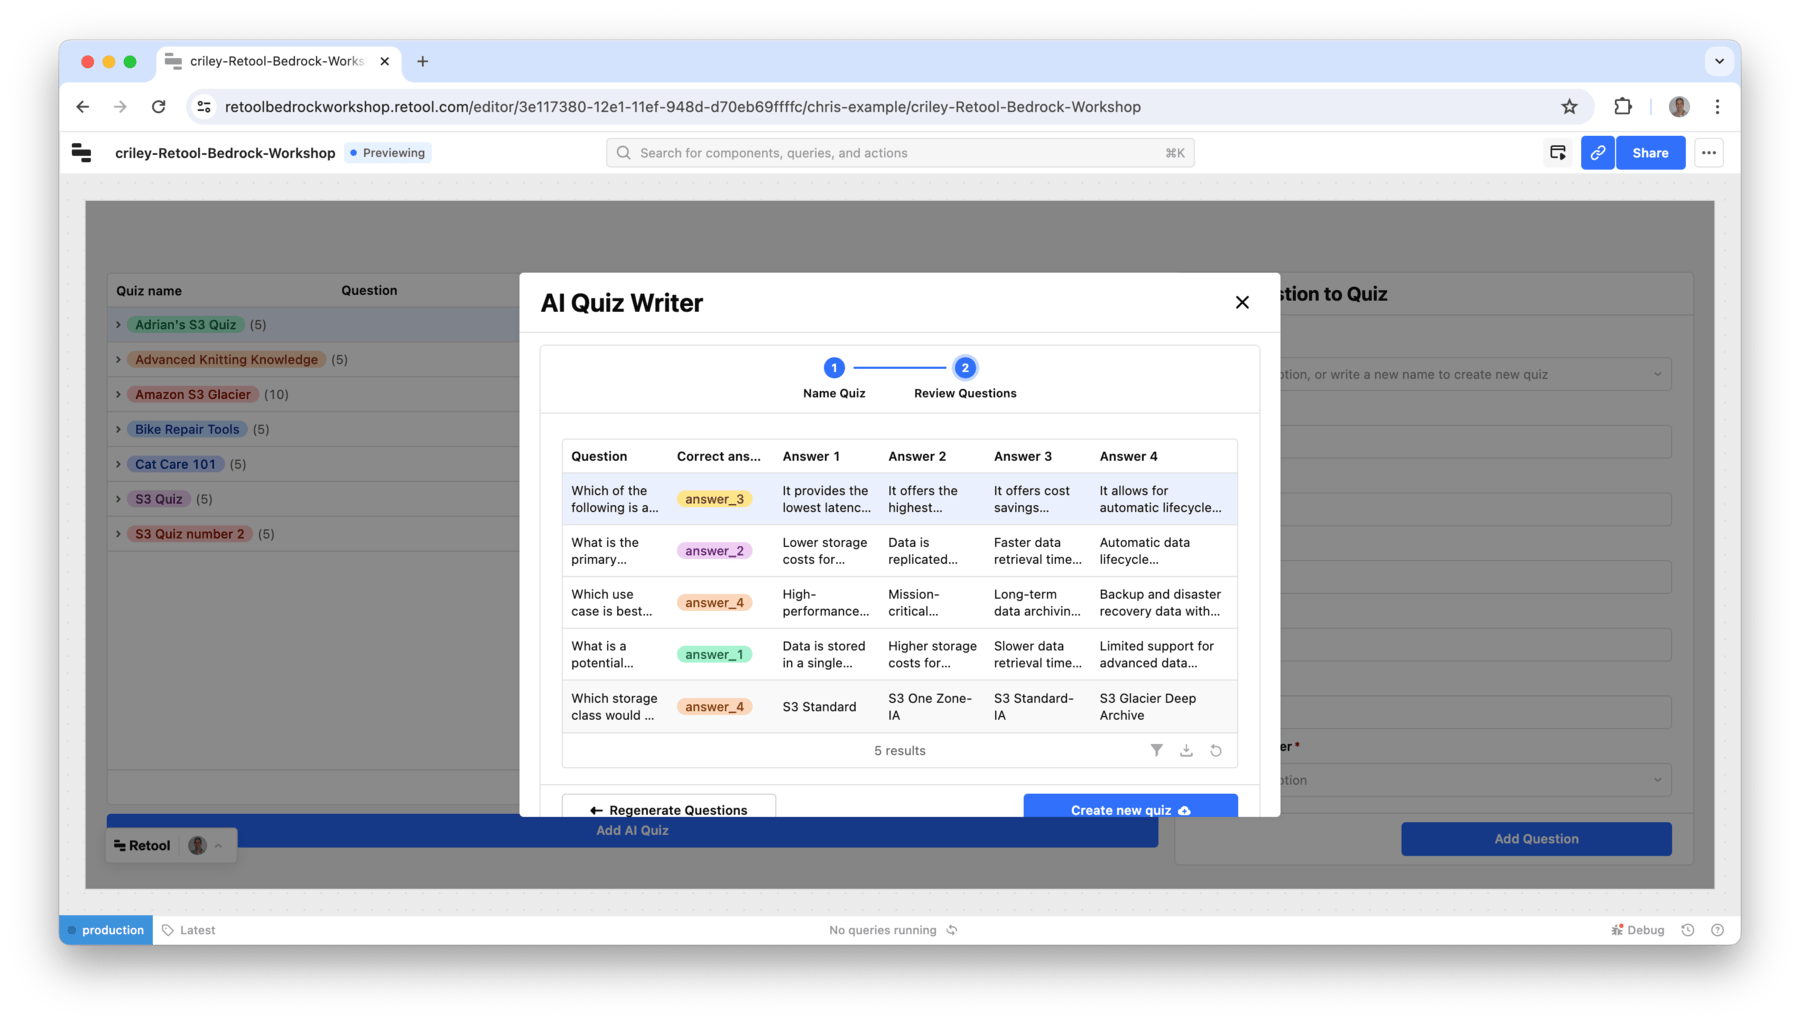The height and width of the screenshot is (1023, 1800).
Task: Select the answer_2 tag
Action: coord(714,551)
